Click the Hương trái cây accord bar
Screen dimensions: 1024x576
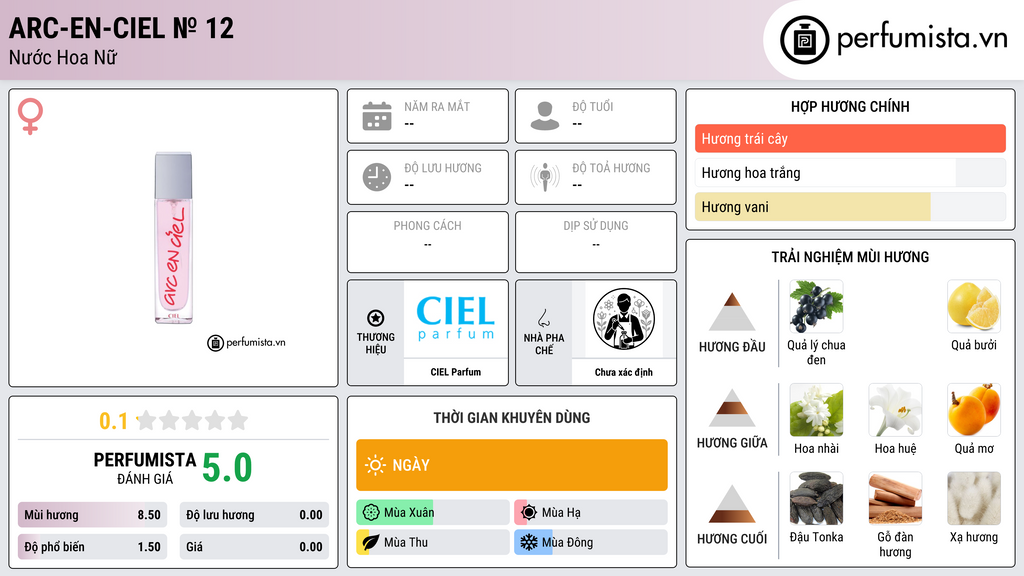coord(850,138)
